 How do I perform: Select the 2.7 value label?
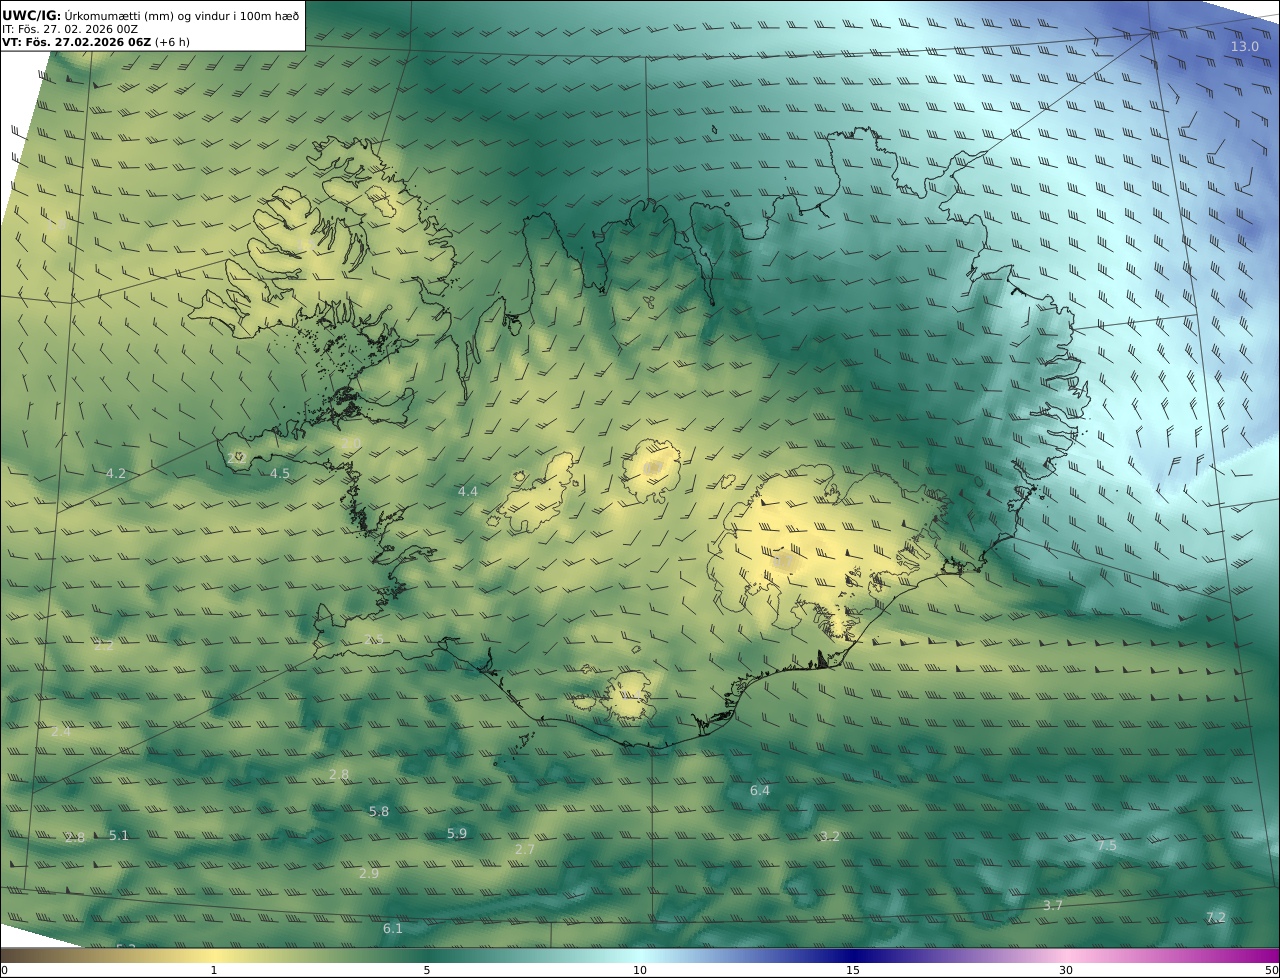click(x=525, y=849)
